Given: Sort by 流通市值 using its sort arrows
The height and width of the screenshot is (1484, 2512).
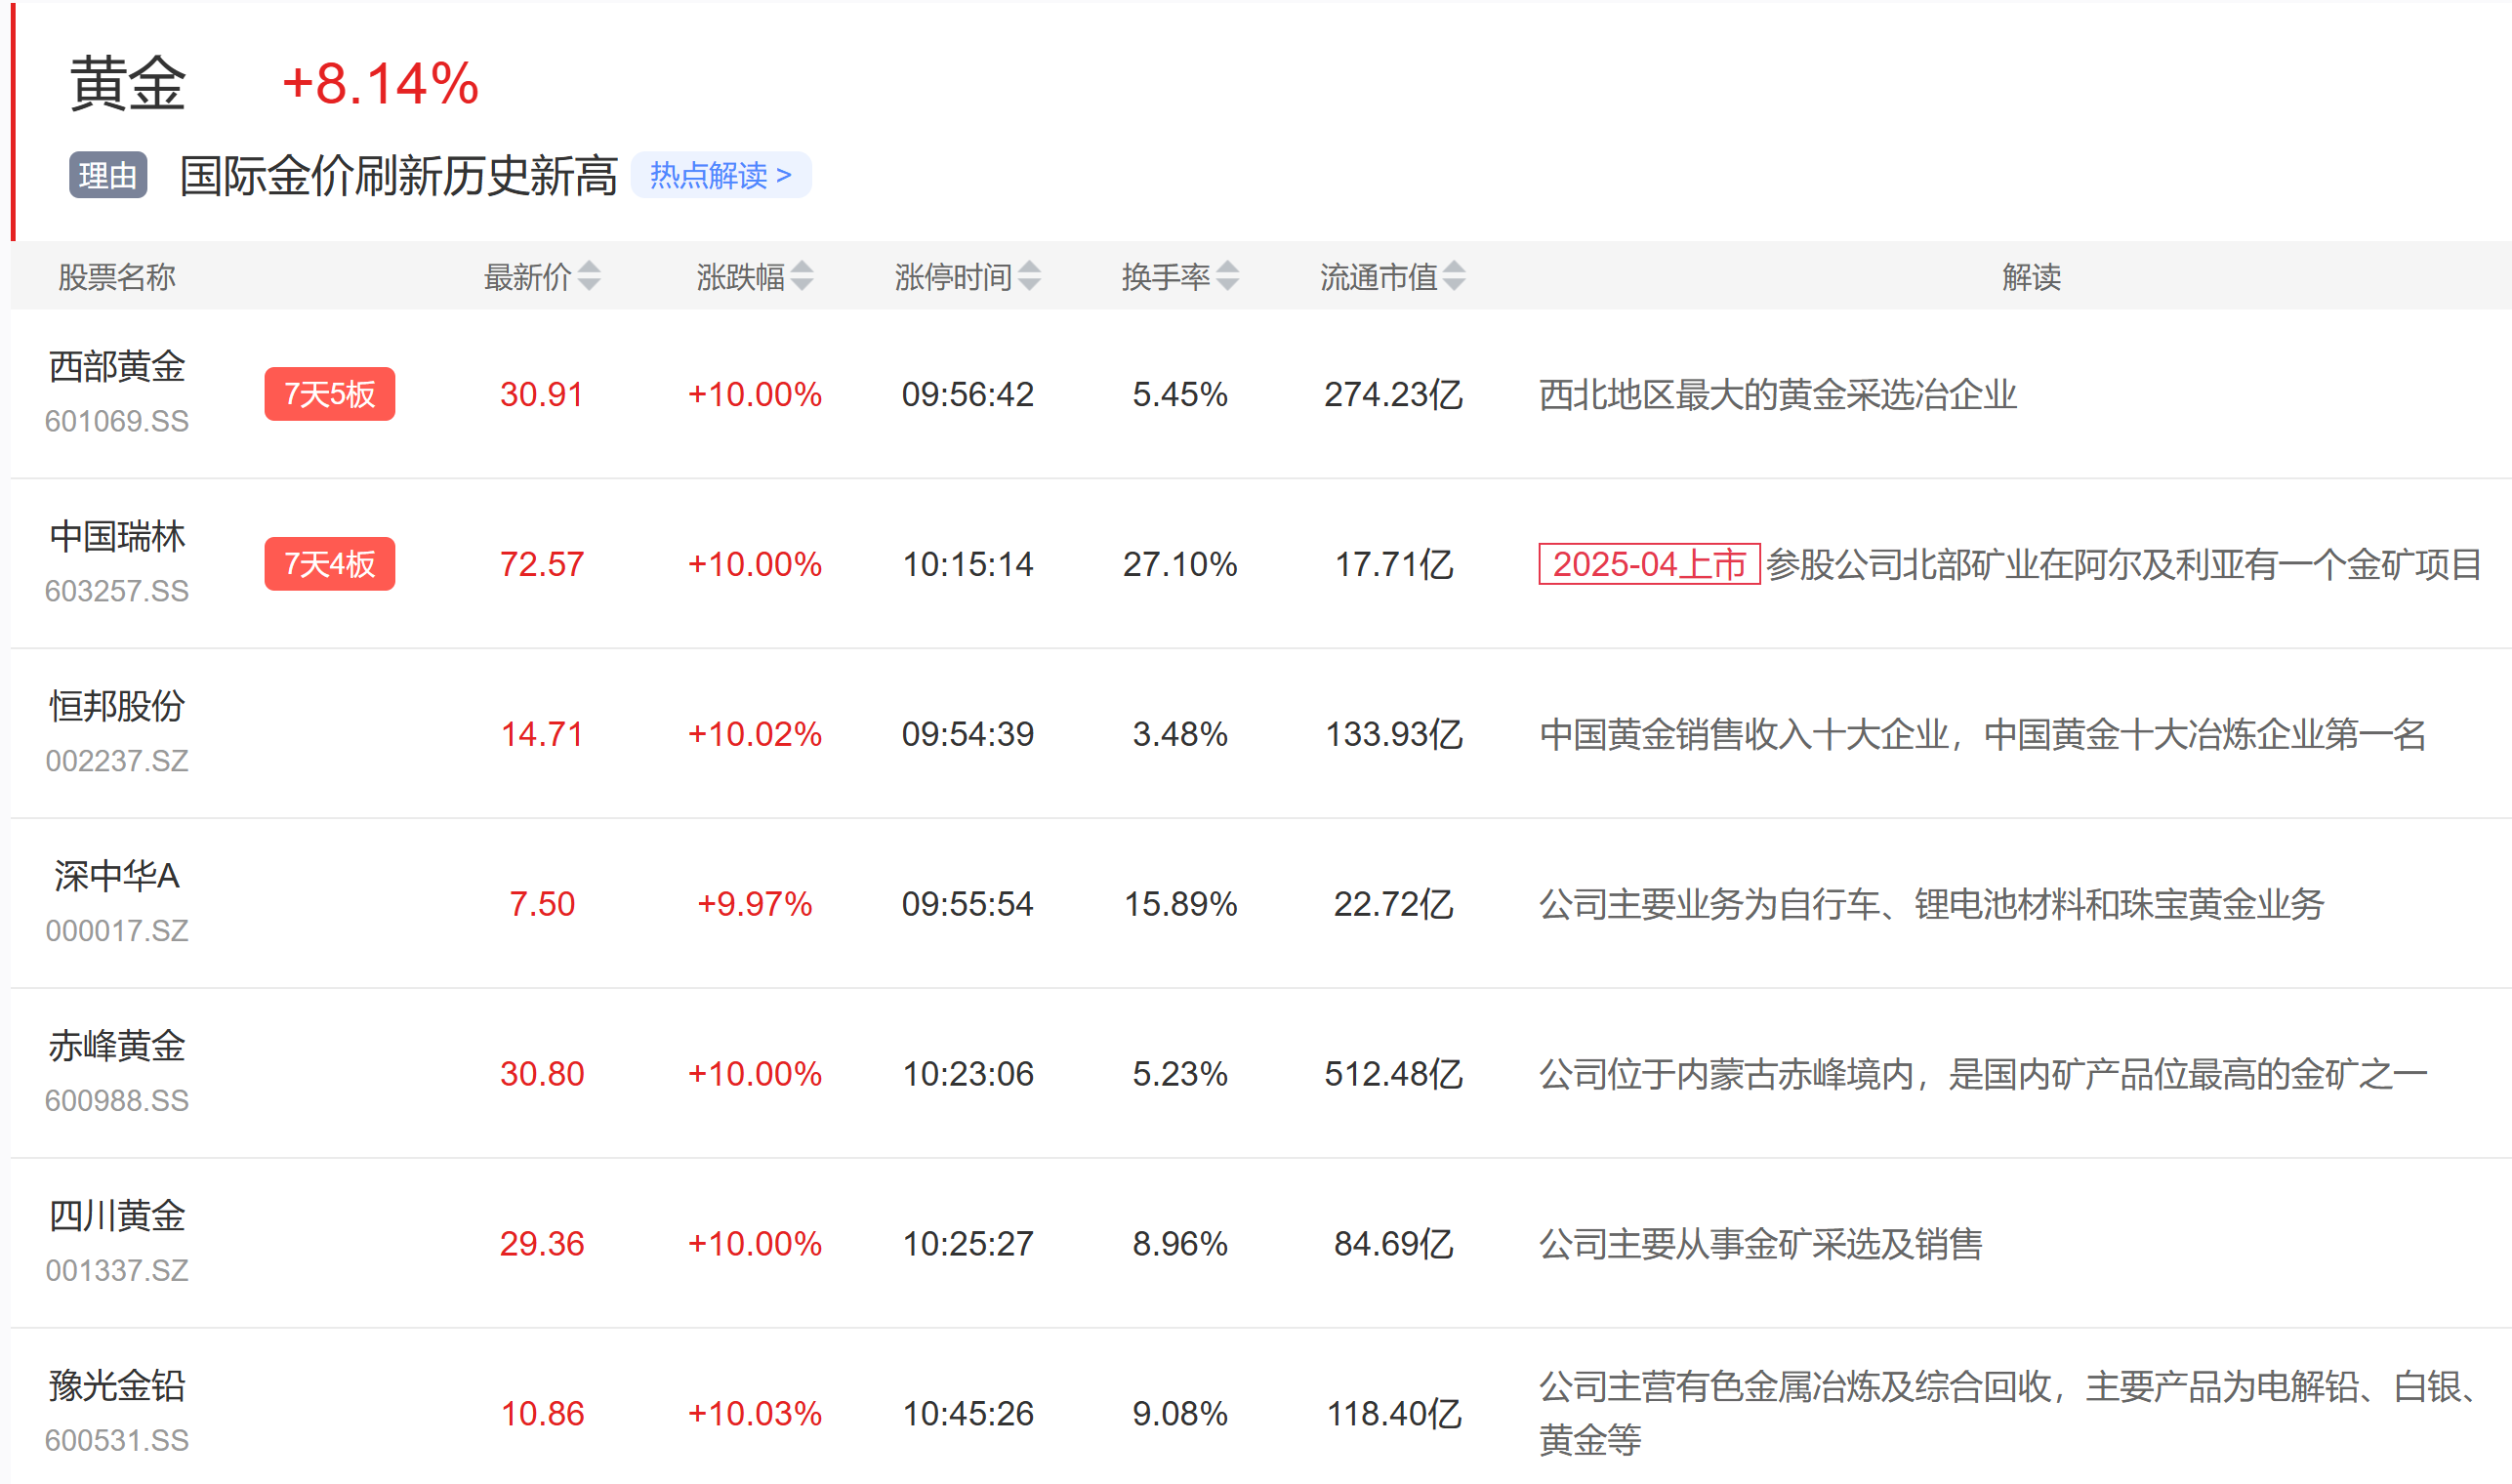Looking at the screenshot, I should [x=1455, y=276].
